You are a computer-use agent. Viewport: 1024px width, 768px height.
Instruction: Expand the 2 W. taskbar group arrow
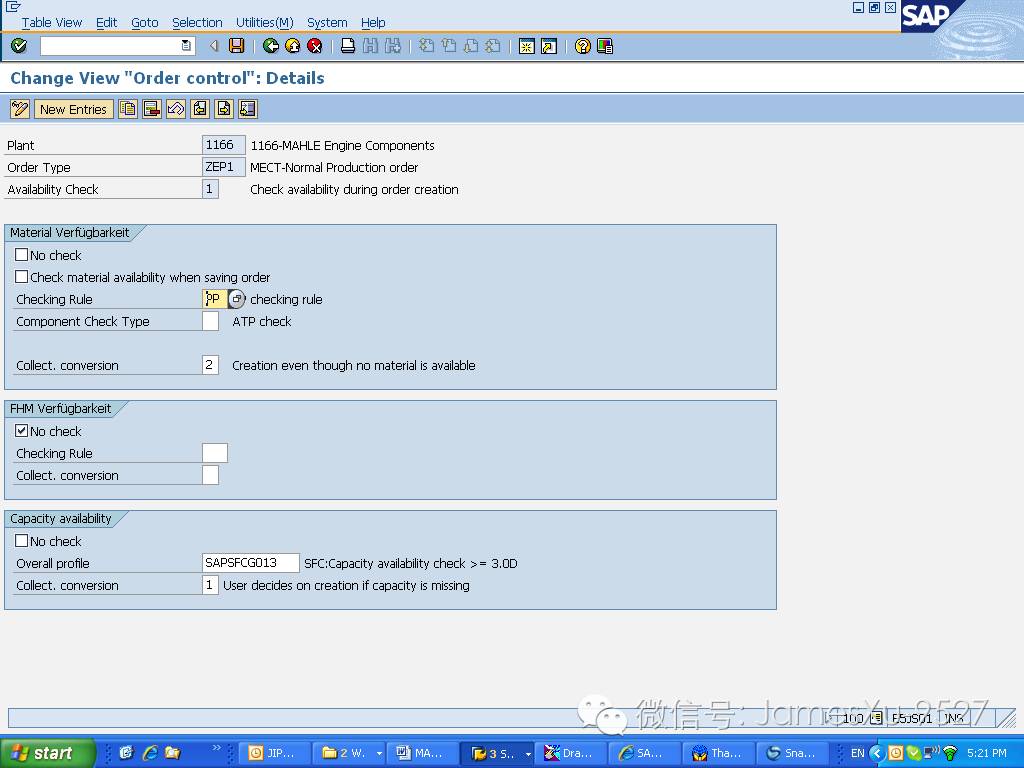(379, 753)
